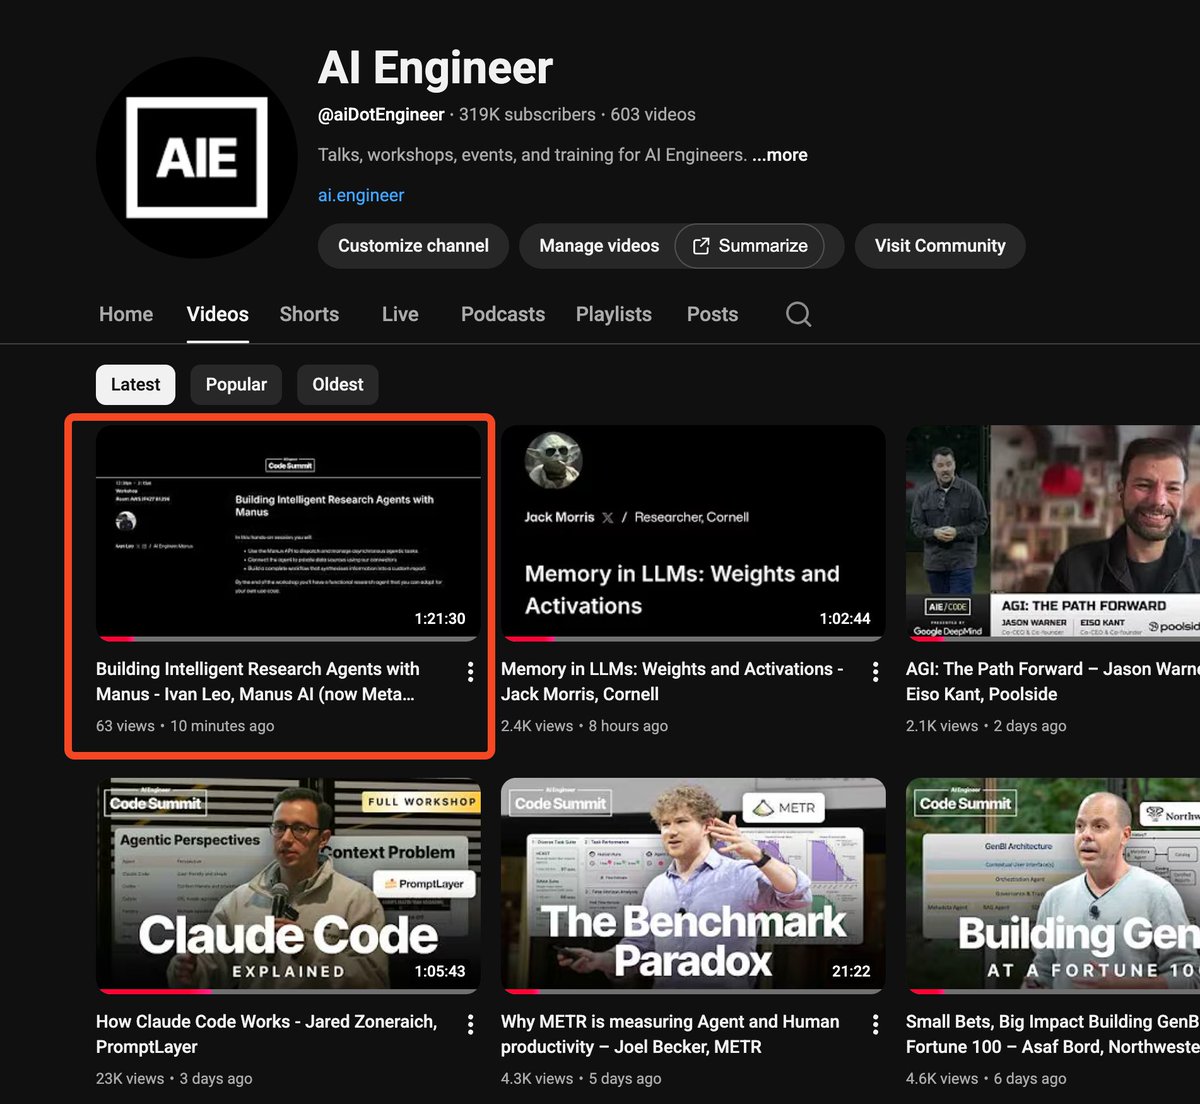Click the AIE channel avatar logo
The height and width of the screenshot is (1104, 1200).
pos(197,158)
